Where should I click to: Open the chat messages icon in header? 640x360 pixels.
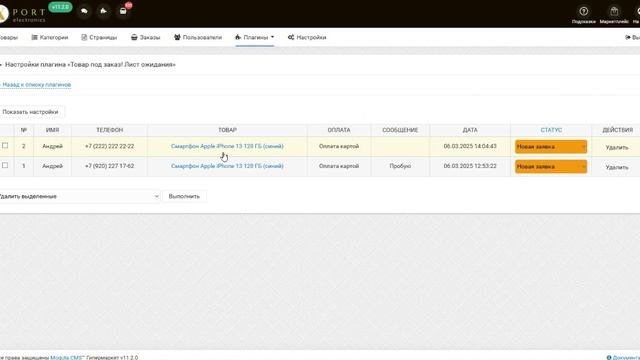84,11
